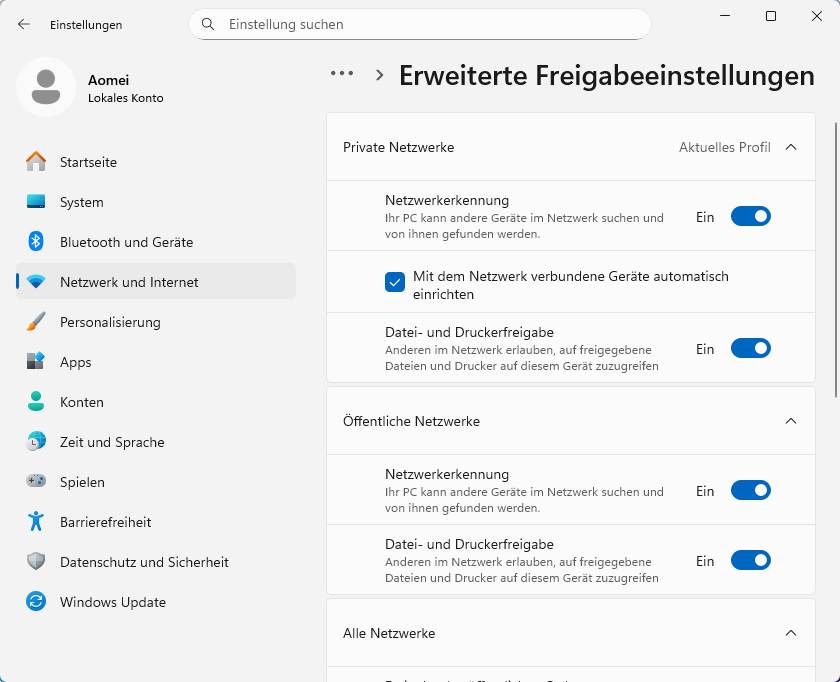Select the Personalisierung paintbrush icon
840x682 pixels.
(36, 322)
